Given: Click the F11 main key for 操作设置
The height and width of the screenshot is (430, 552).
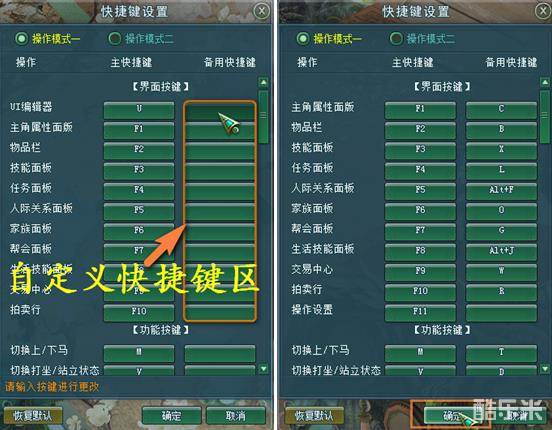Looking at the screenshot, I should [420, 313].
